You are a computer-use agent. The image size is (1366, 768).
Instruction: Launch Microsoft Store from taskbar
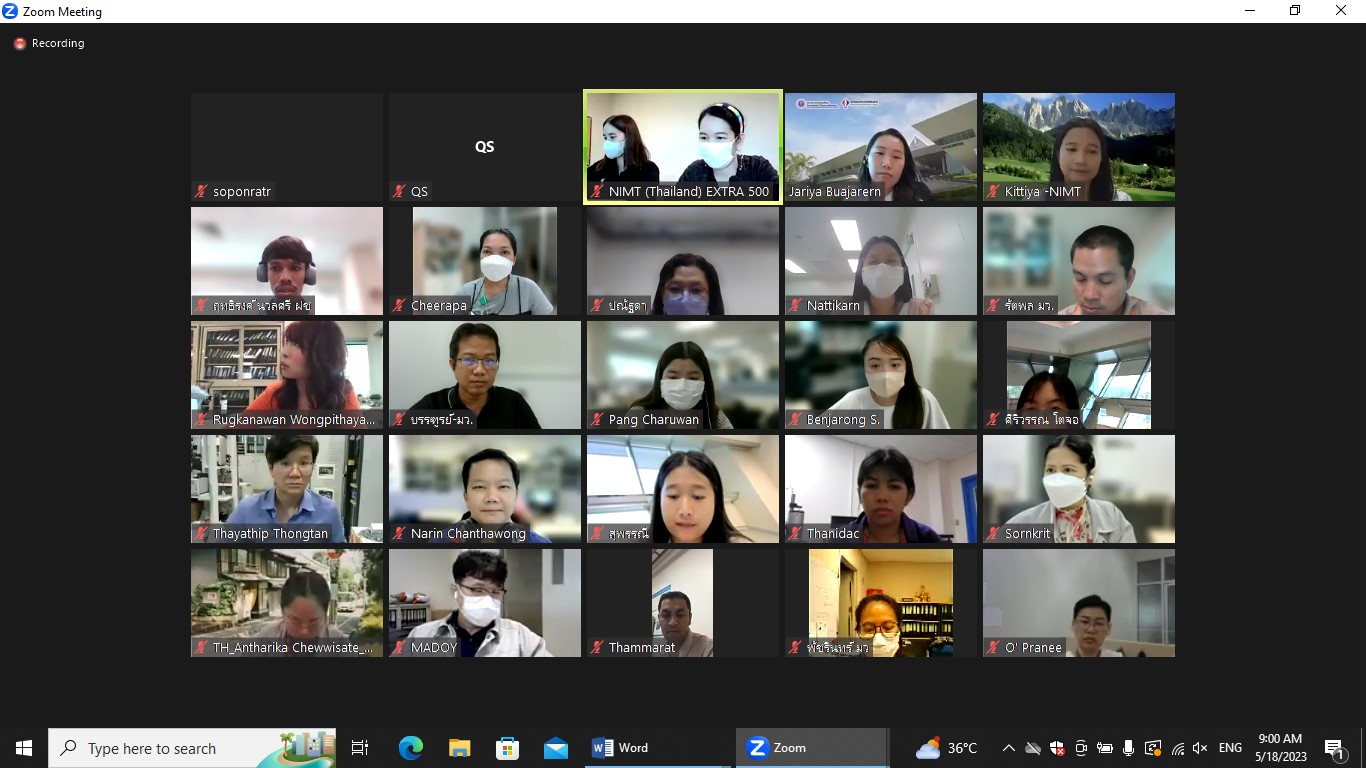[507, 748]
